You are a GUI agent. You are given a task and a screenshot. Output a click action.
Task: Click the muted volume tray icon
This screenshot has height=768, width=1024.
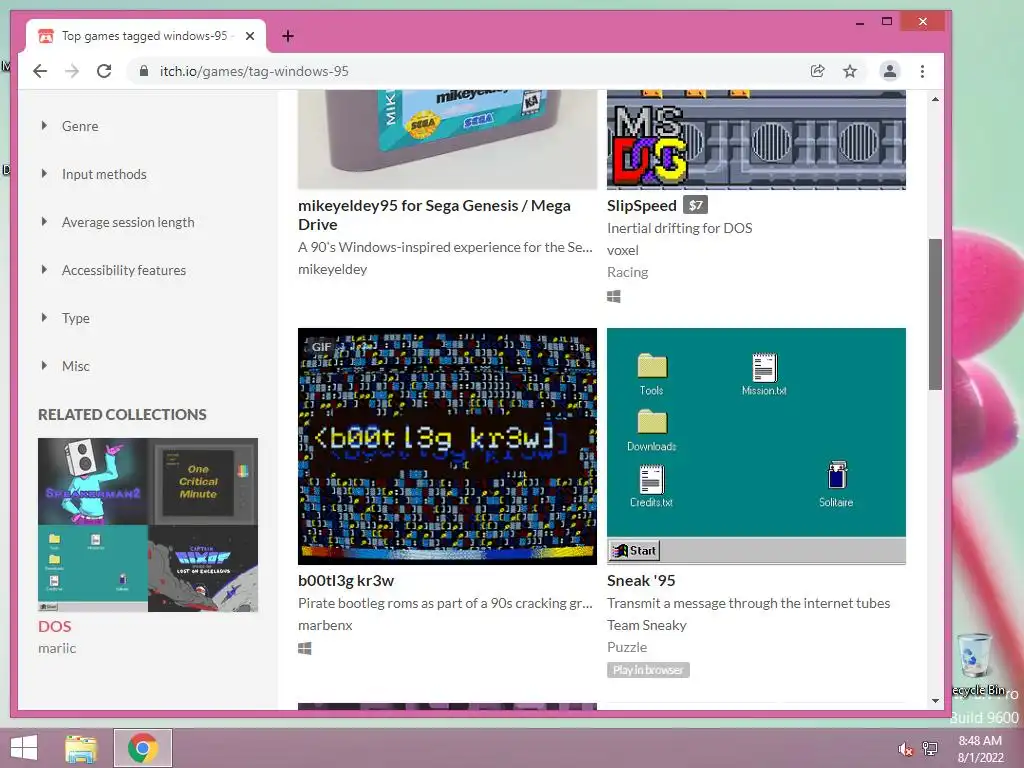coord(905,749)
